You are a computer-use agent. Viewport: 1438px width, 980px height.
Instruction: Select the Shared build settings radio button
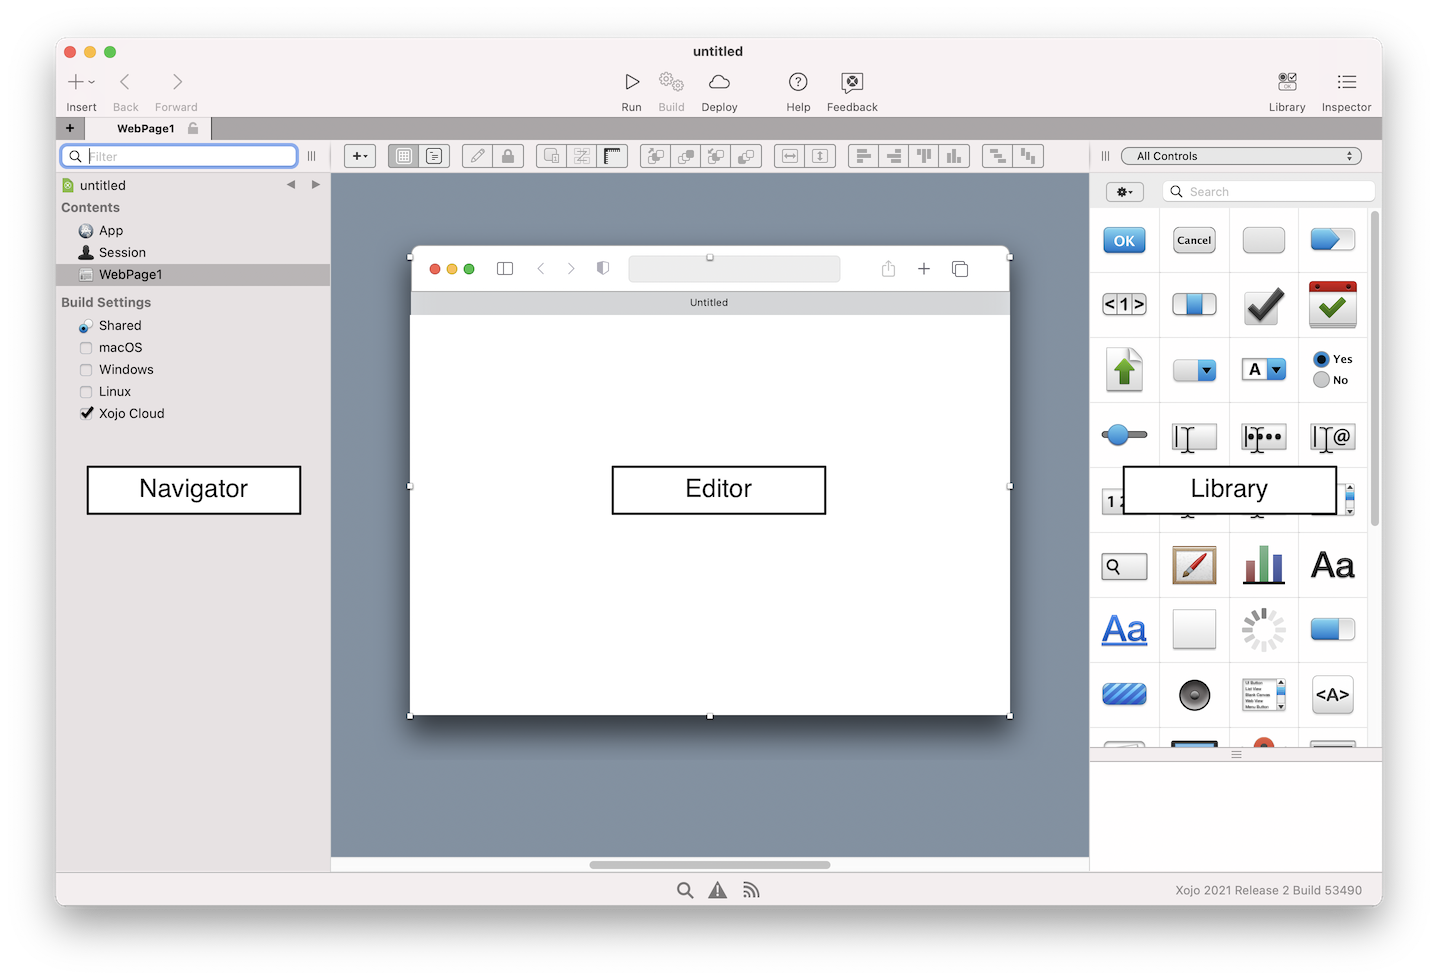tap(84, 325)
